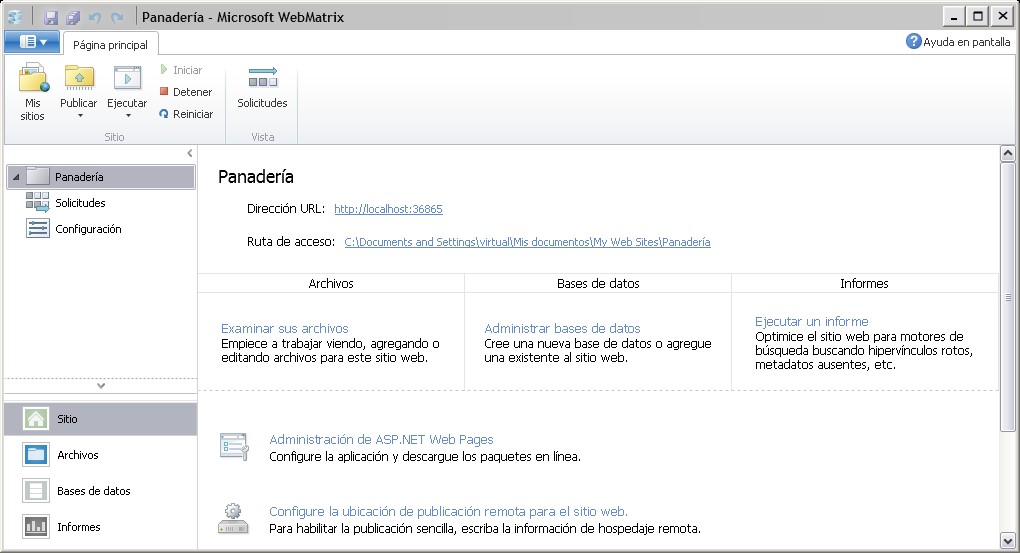The height and width of the screenshot is (553, 1020).
Task: Click the vertical scrollbar thumb
Action: 1008,297
